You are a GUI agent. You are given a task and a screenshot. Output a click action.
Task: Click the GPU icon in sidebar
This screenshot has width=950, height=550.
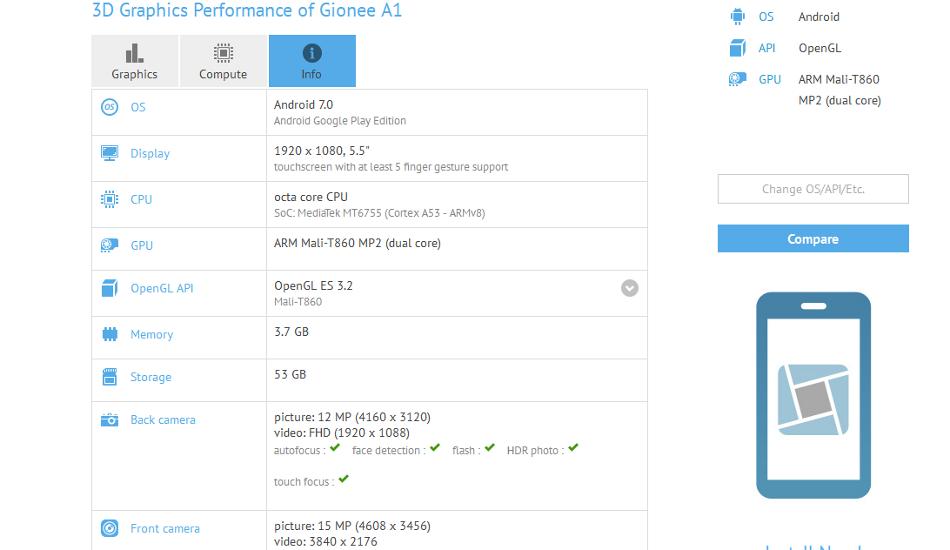737,79
